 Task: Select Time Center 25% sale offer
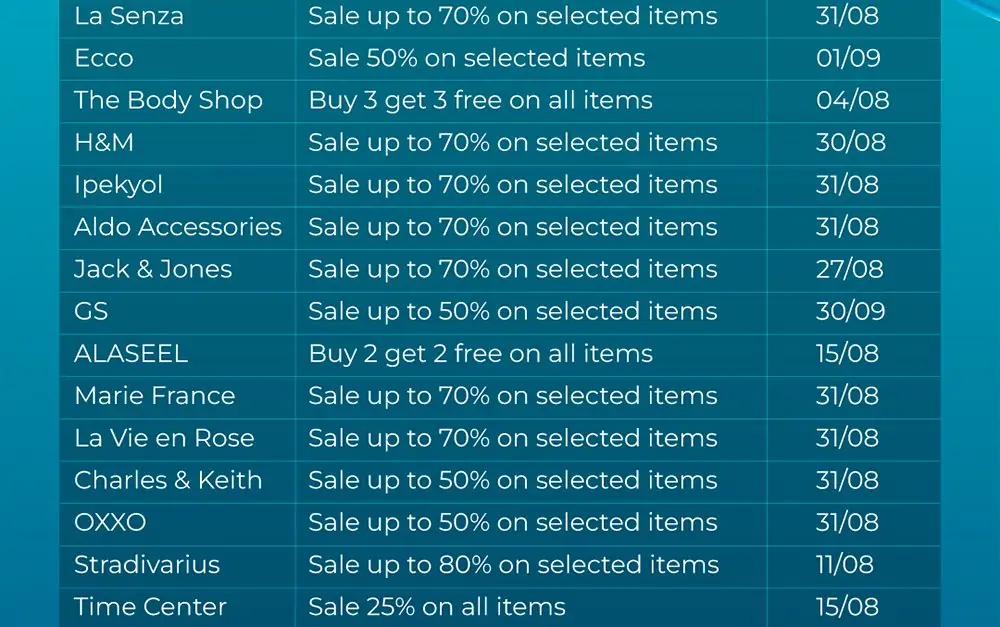click(x=437, y=607)
